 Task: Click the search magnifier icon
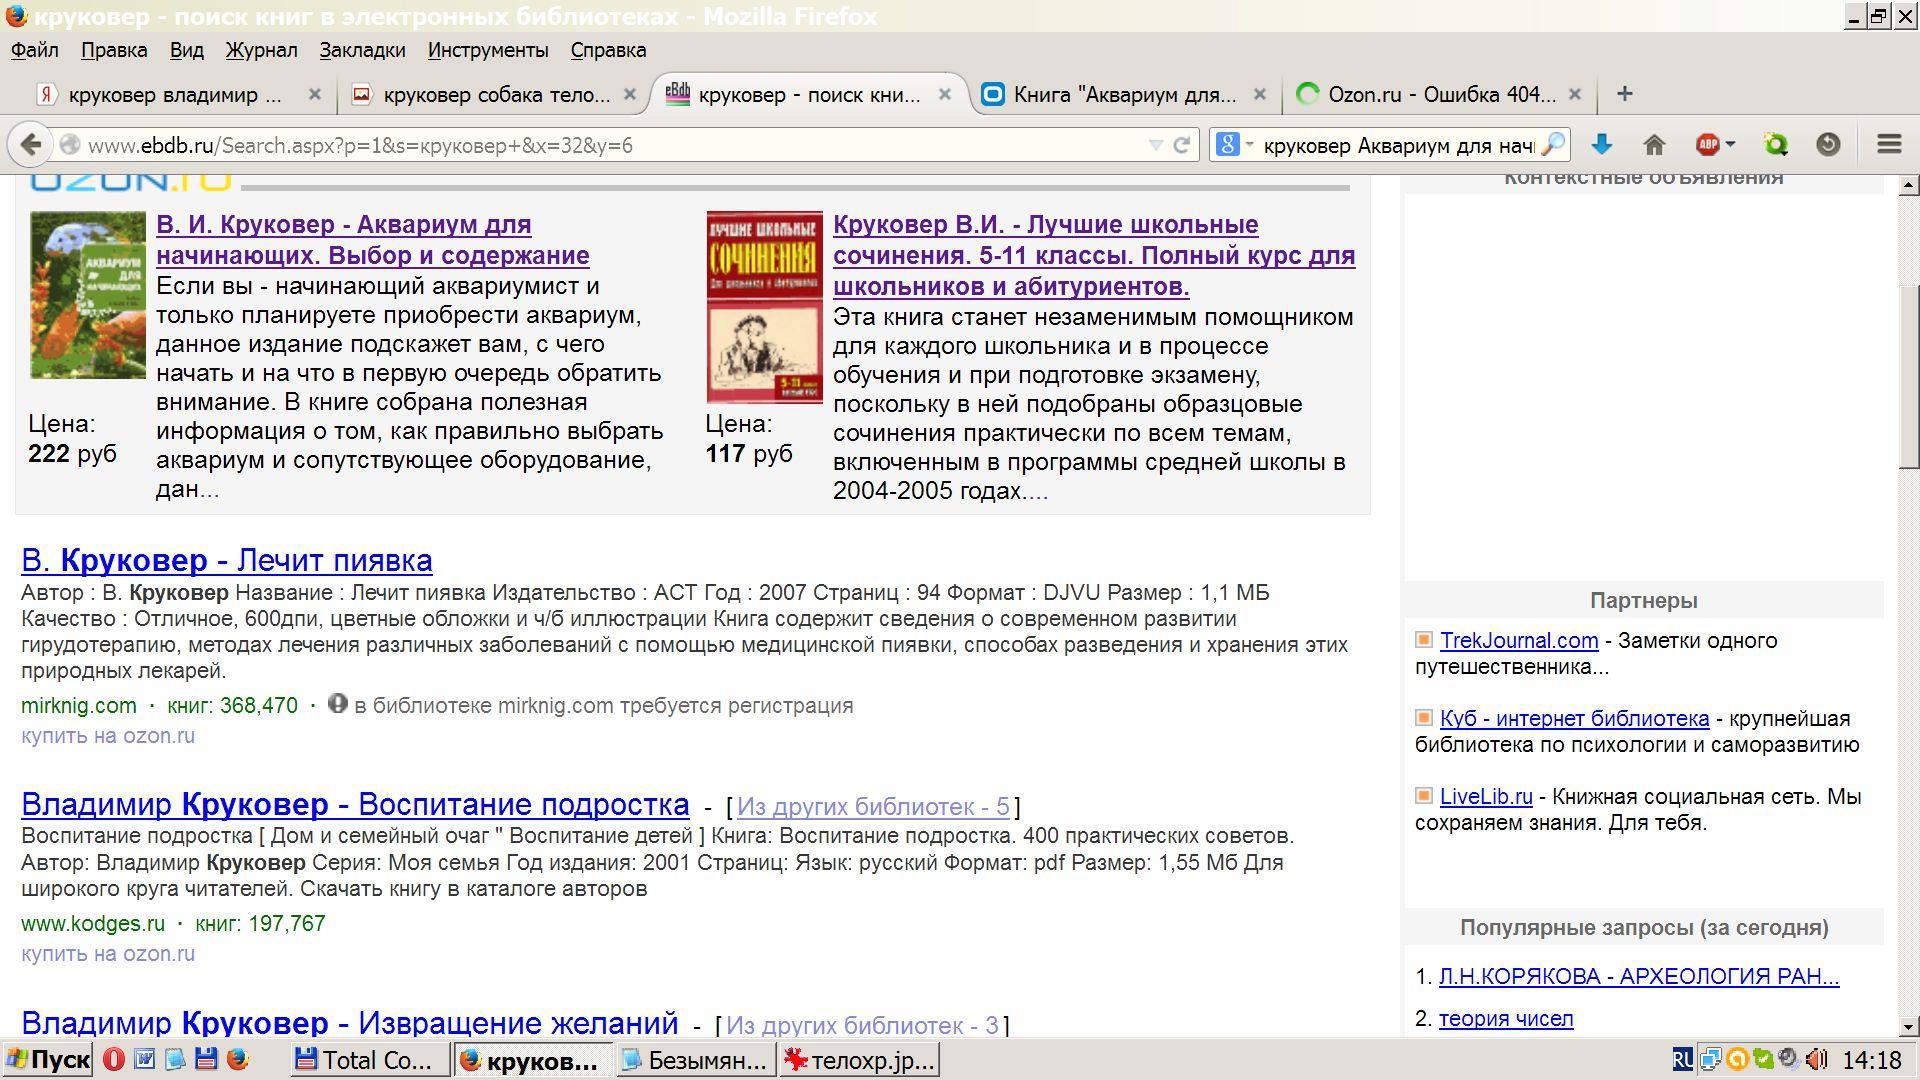click(1553, 145)
